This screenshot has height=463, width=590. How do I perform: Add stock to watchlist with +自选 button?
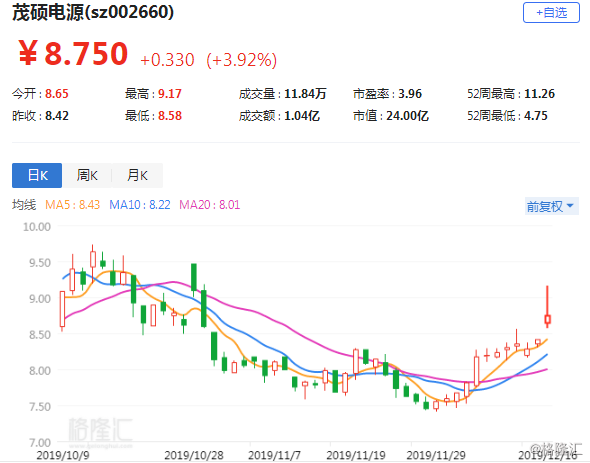[551, 12]
